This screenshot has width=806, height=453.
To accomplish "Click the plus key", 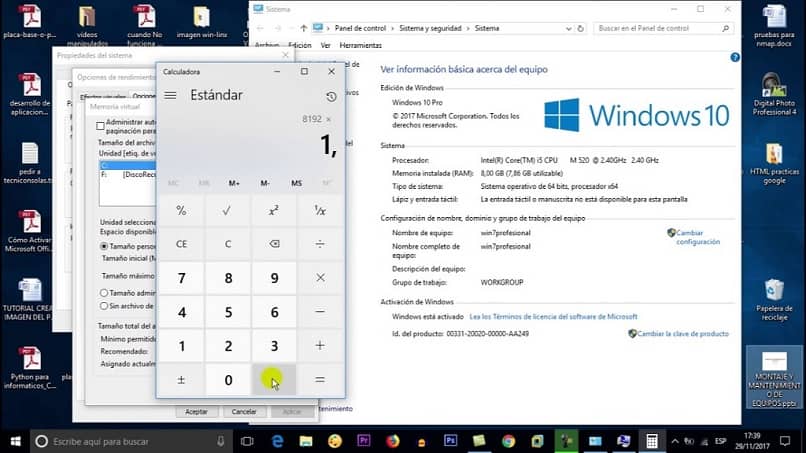I will (x=320, y=346).
